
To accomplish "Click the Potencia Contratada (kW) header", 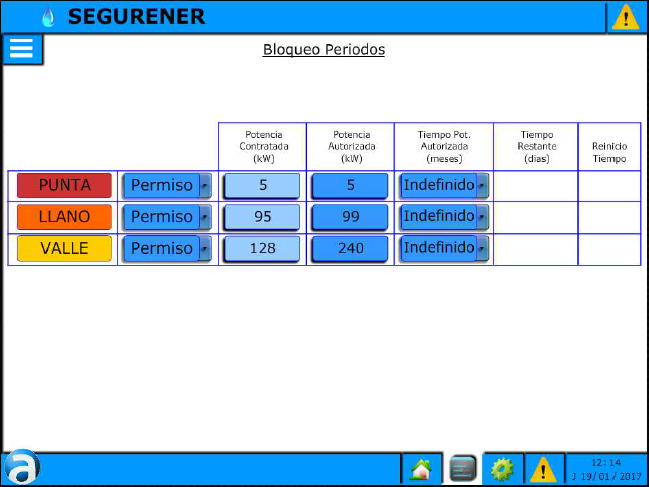I will coord(264,146).
